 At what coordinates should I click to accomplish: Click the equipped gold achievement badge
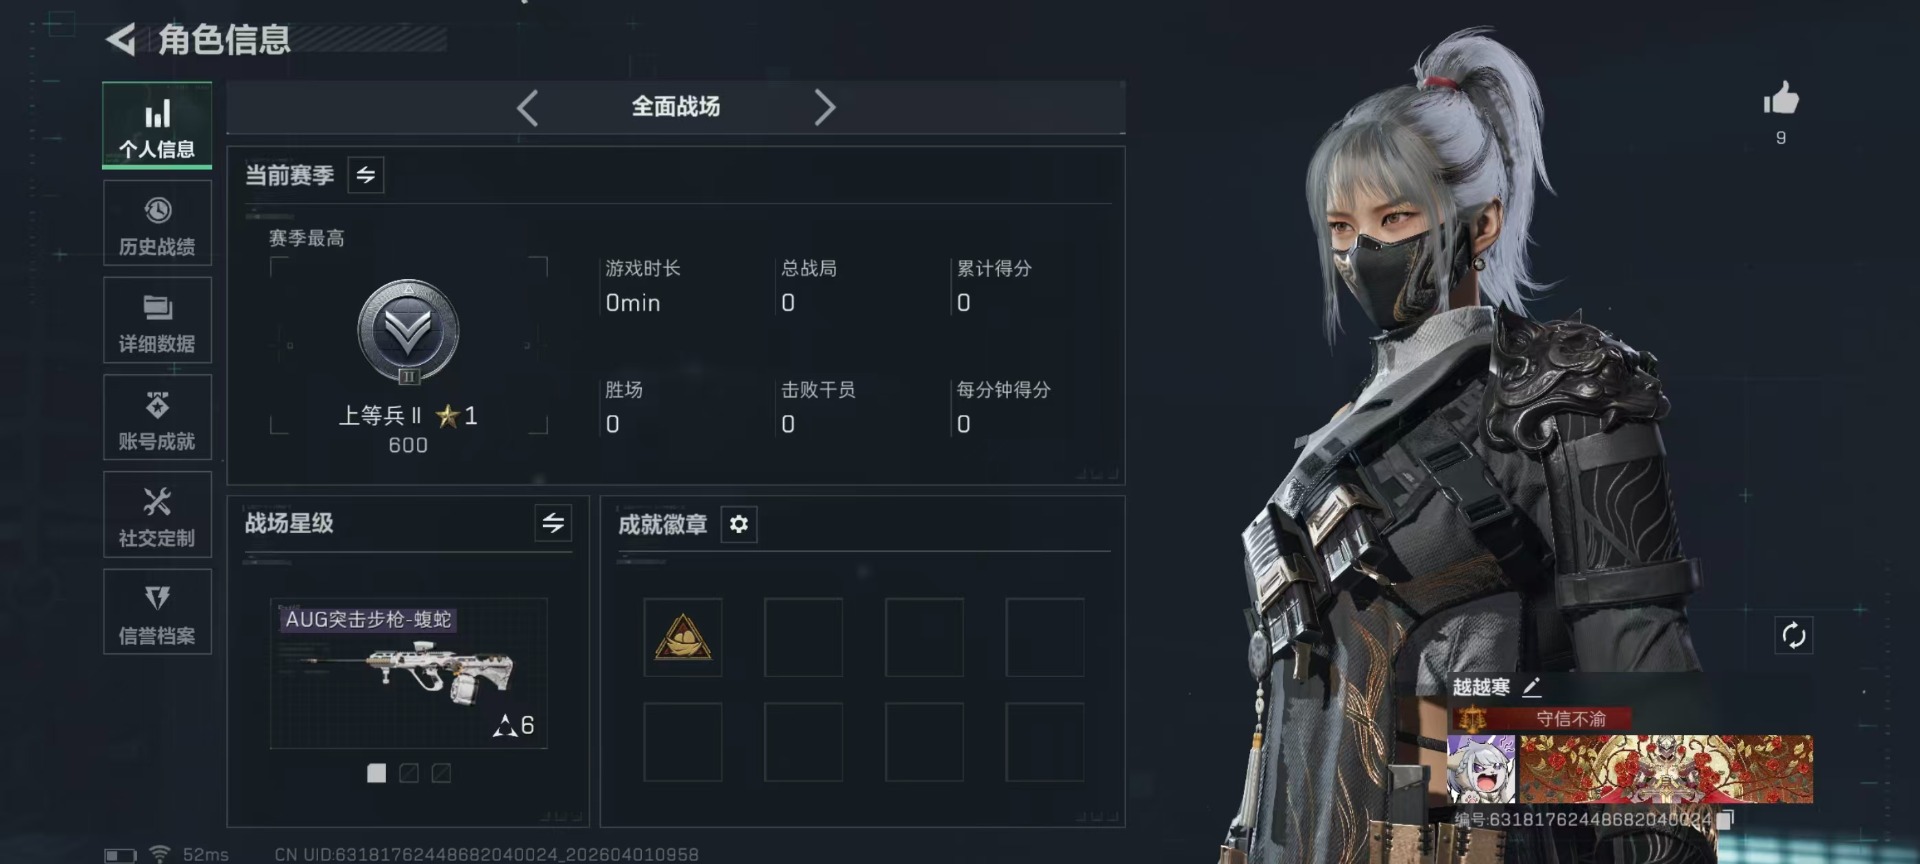683,637
